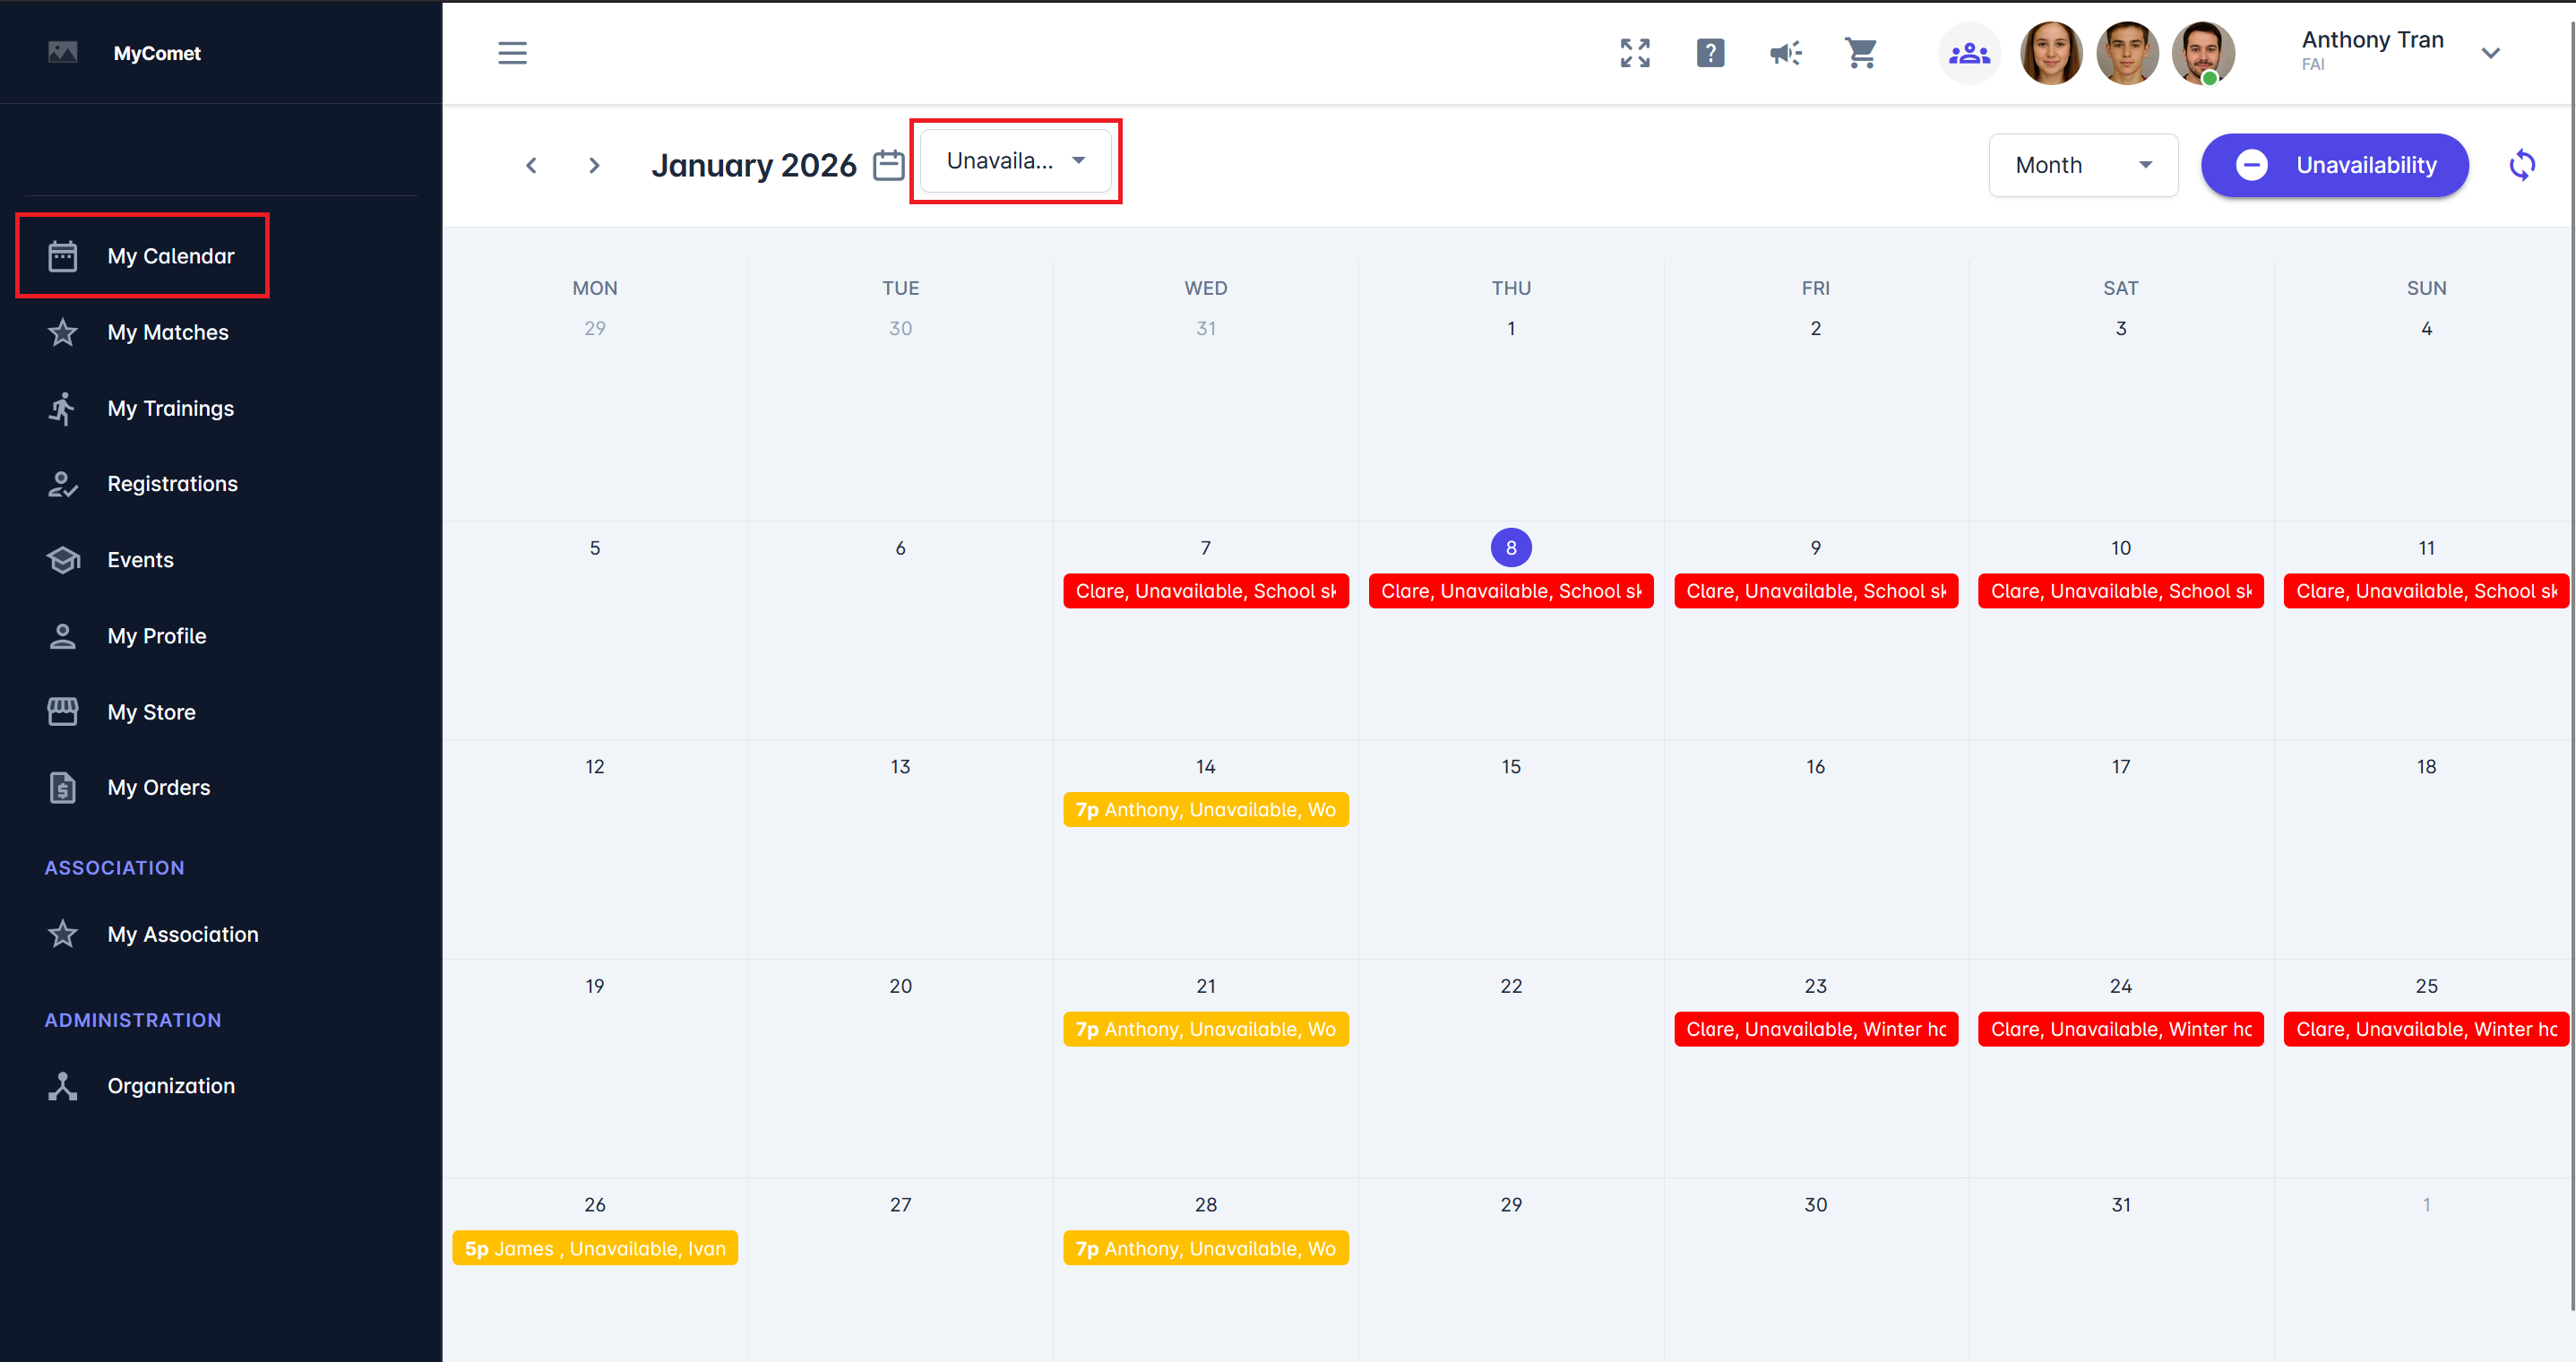Open announcements megaphone icon
Image resolution: width=2576 pixels, height=1362 pixels.
click(x=1785, y=53)
